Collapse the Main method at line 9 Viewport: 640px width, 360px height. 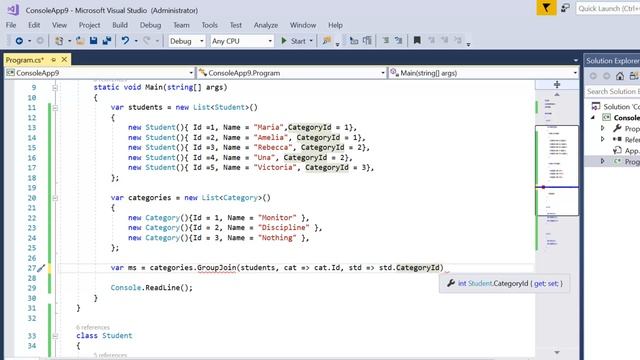coord(55,88)
